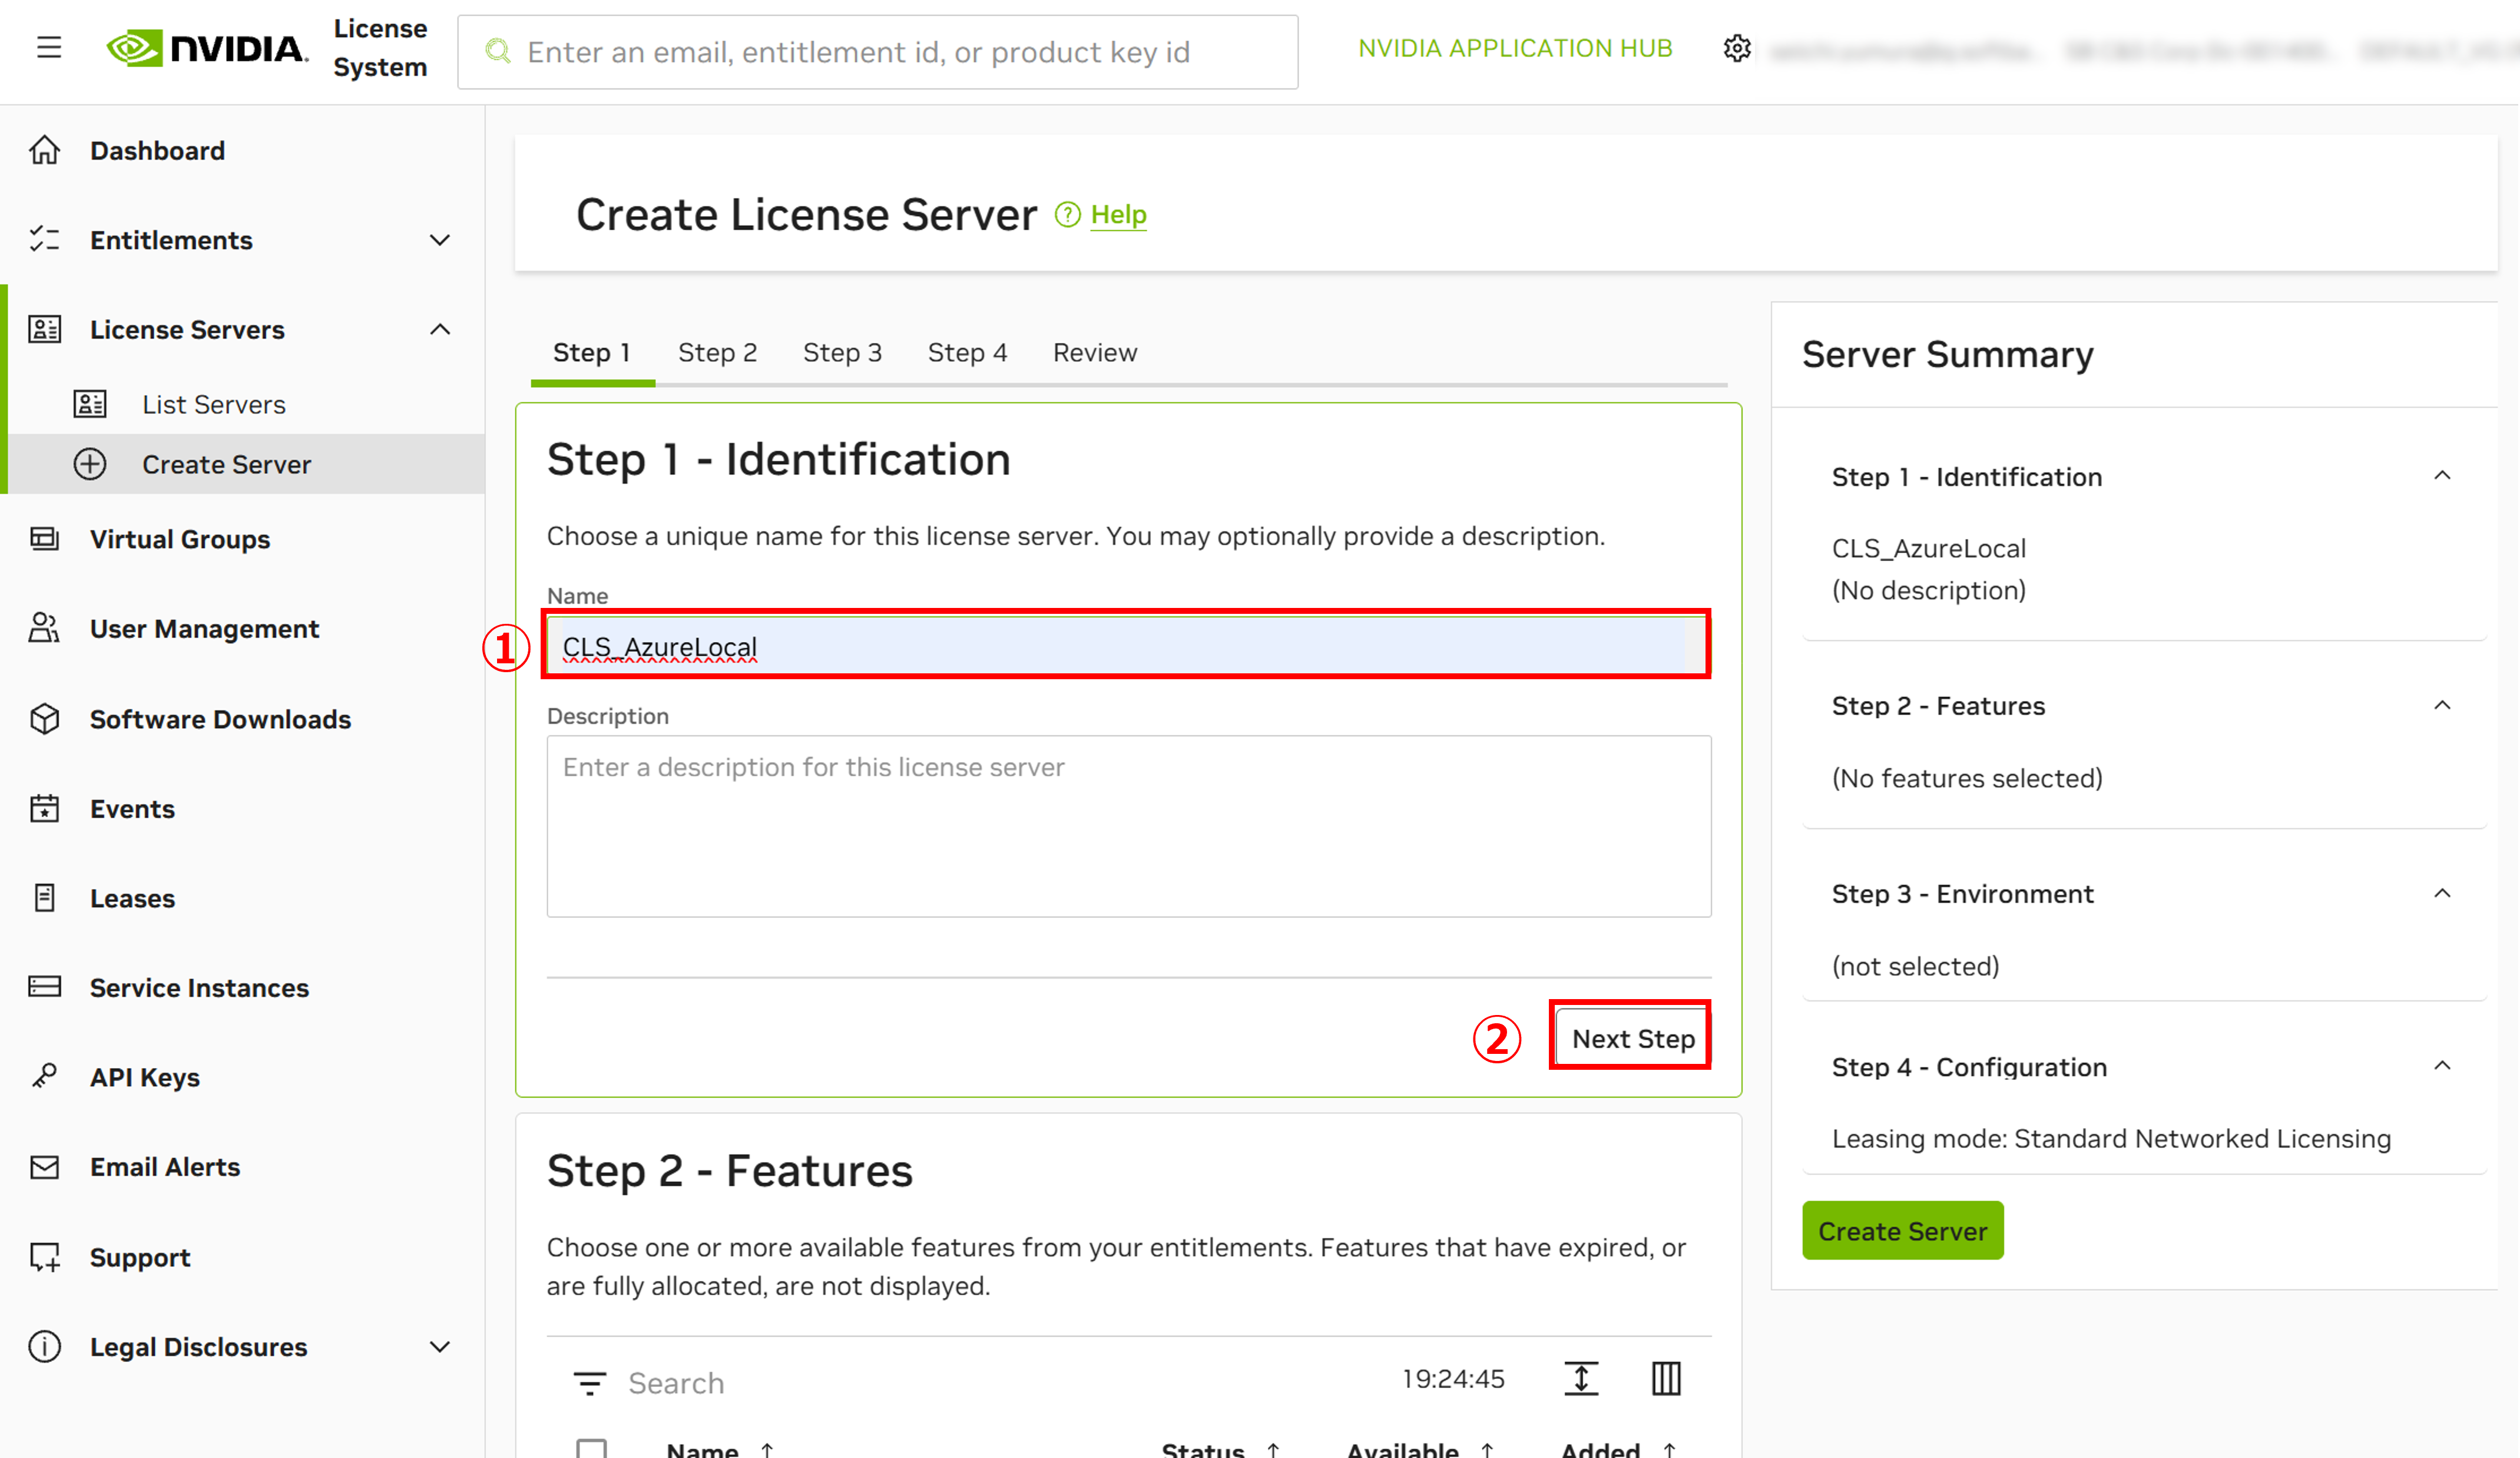Expand the Entitlements menu chevron

pos(440,240)
